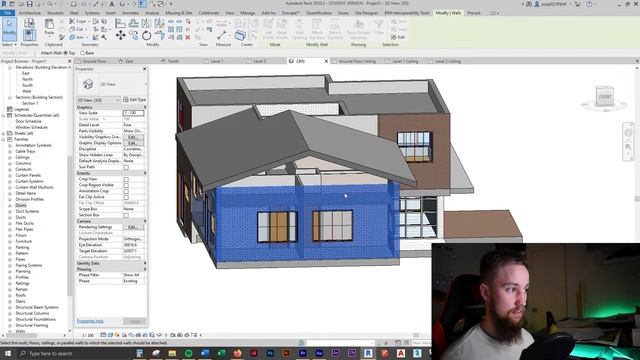Click the Text 'A' quick access icon
640x360 pixels.
112,4
